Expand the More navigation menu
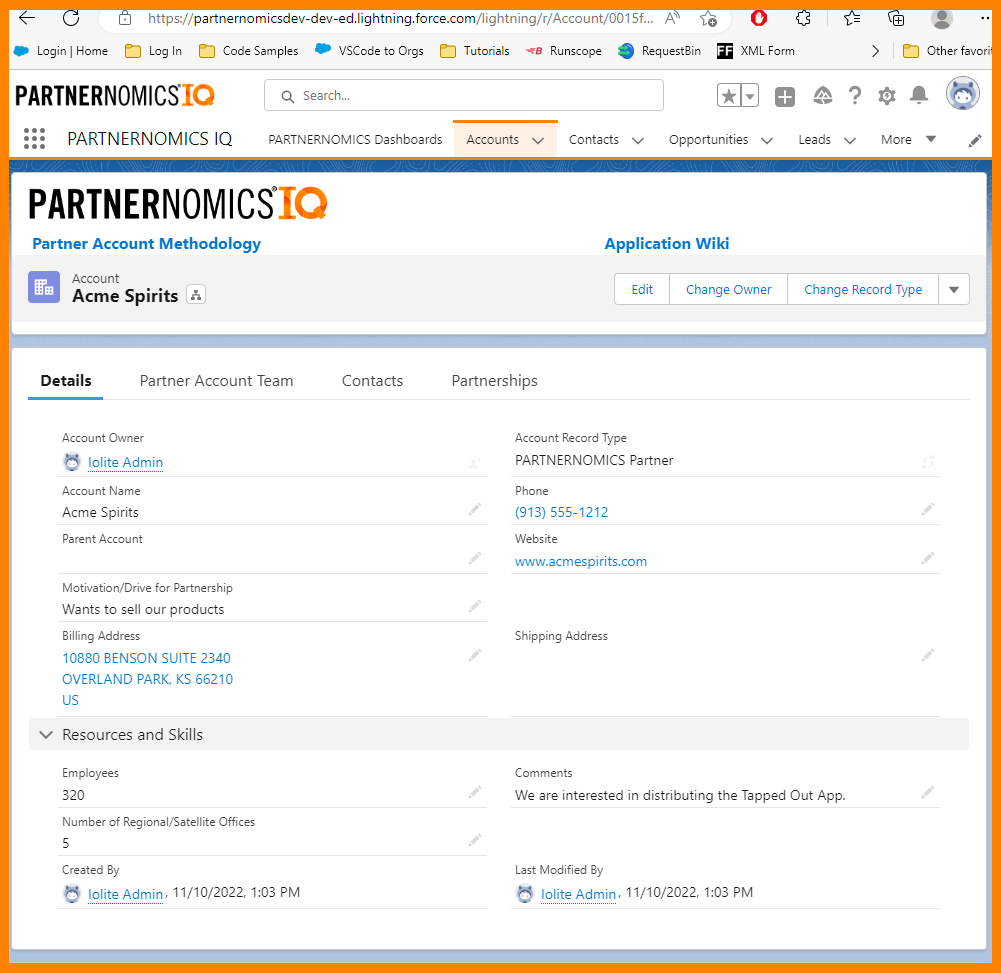The width and height of the screenshot is (1001, 973). pyautogui.click(x=908, y=139)
